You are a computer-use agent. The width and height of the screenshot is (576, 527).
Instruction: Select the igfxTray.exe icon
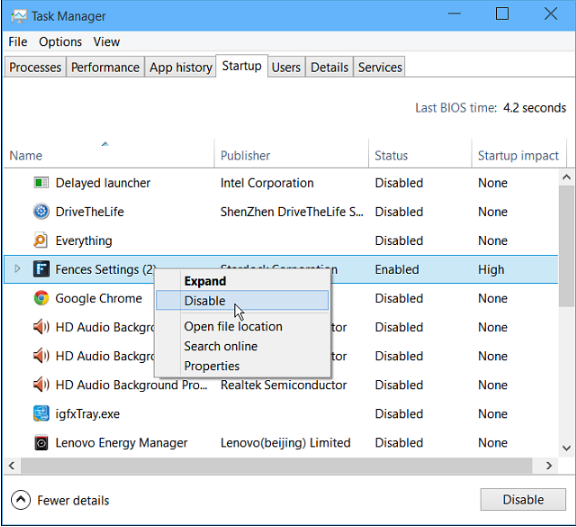(x=41, y=414)
